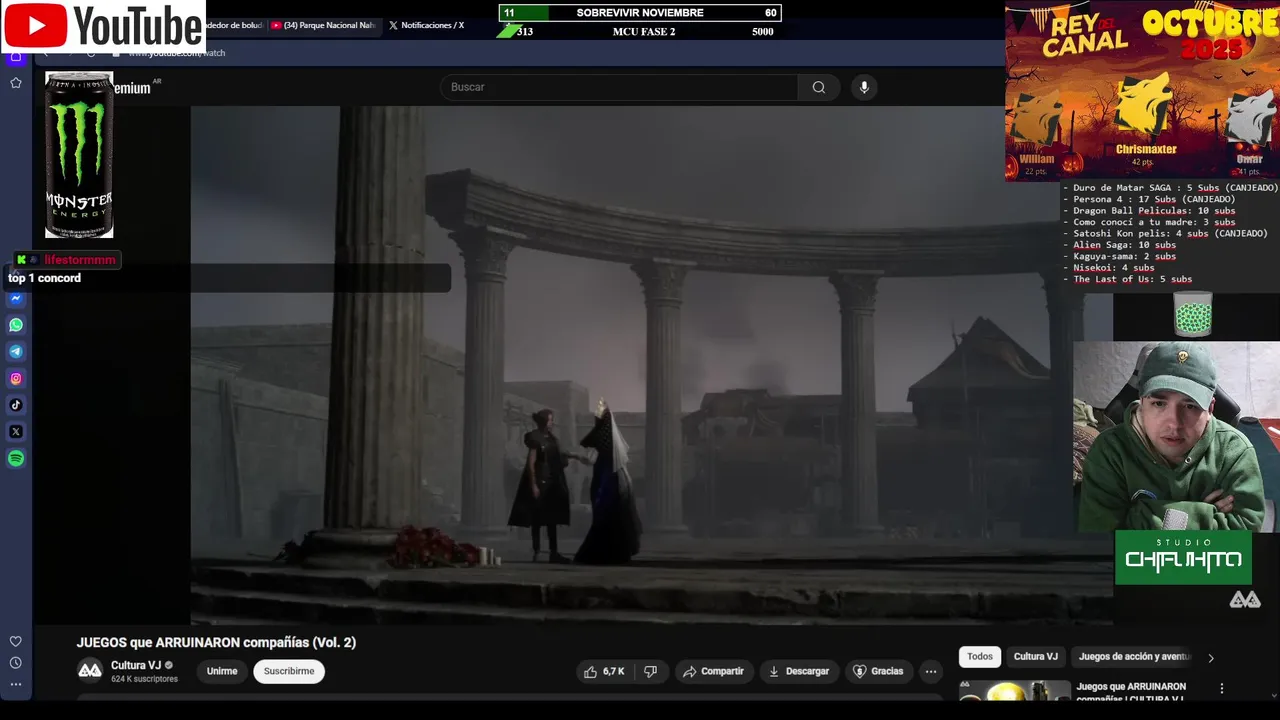Open Telegram from the browser sidebar
1280x720 pixels.
coord(16,352)
